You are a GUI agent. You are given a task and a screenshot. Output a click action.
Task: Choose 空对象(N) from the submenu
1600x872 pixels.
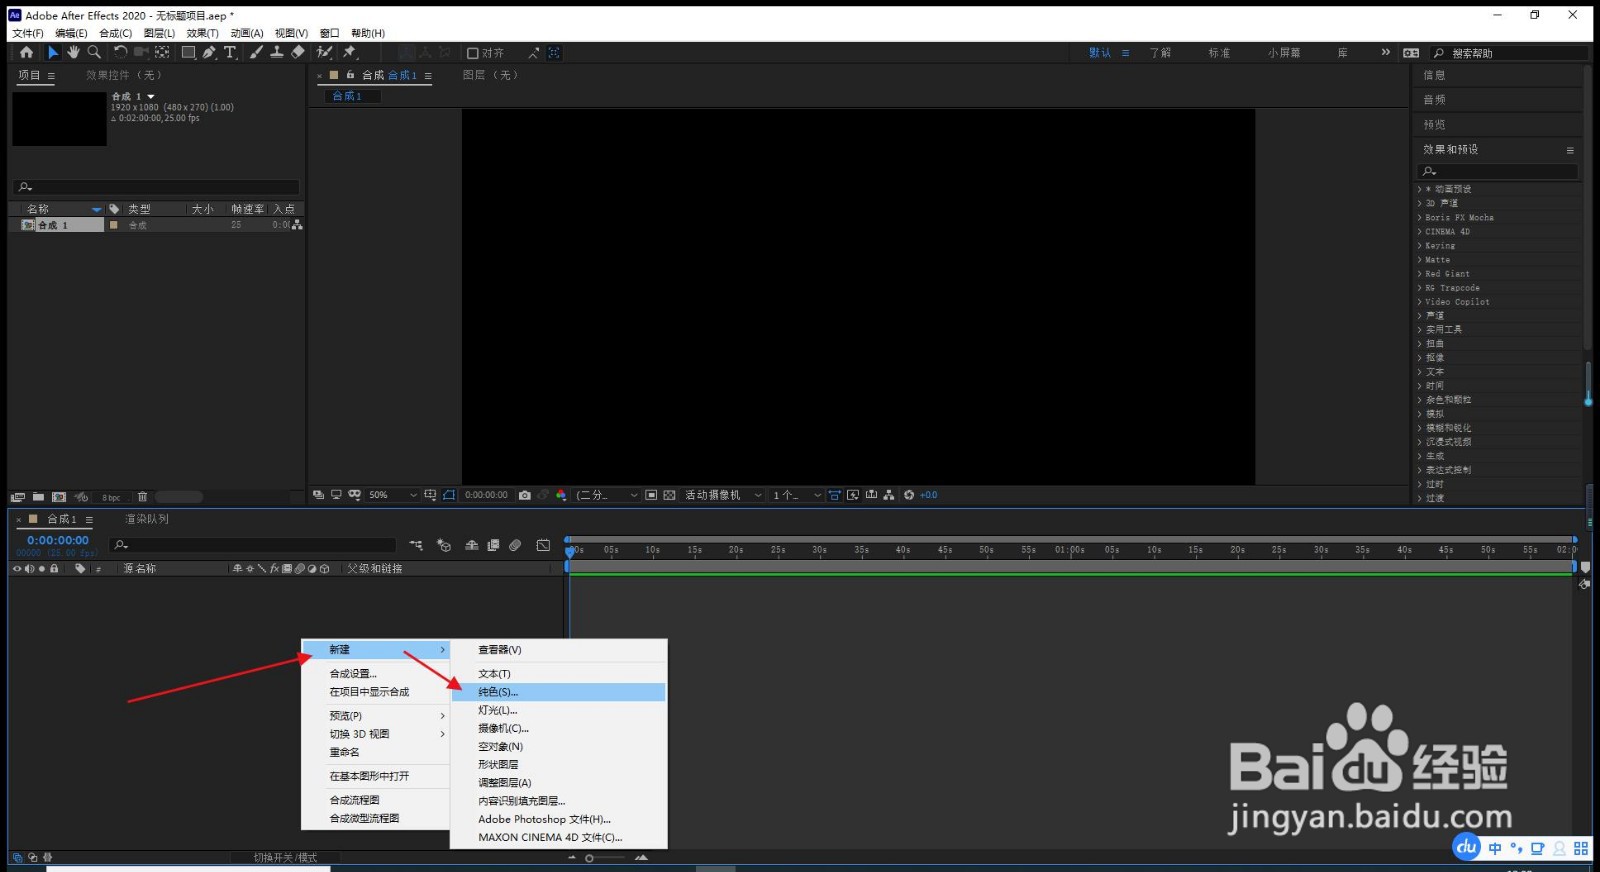[x=558, y=746]
